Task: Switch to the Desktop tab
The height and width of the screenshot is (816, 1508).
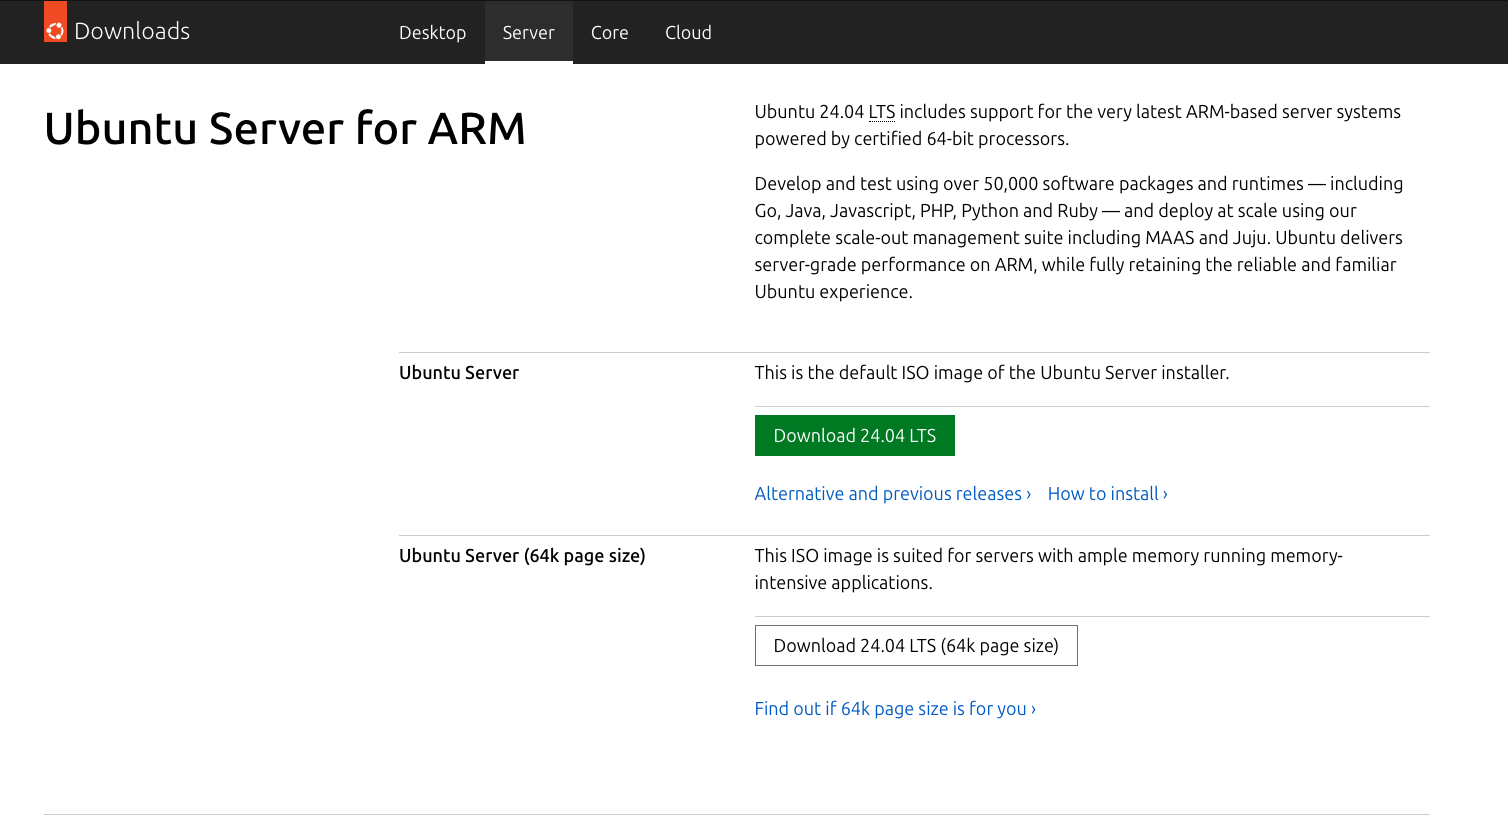Action: coord(432,32)
